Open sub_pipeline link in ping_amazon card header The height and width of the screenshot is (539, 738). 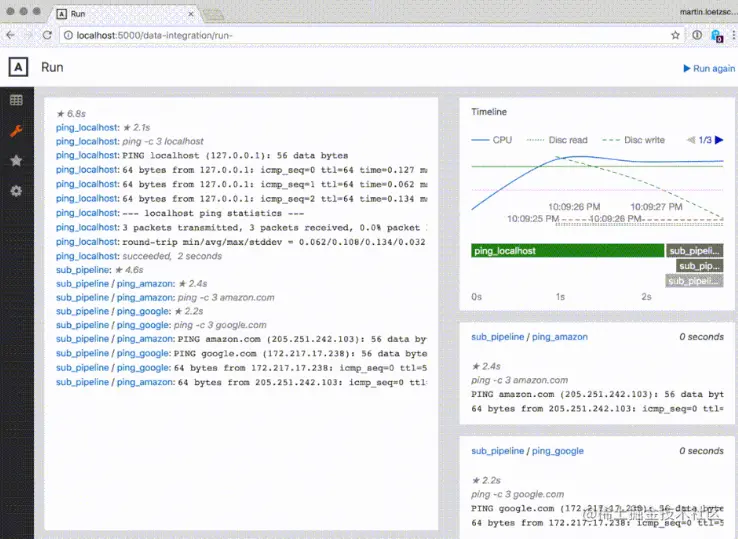click(x=497, y=337)
